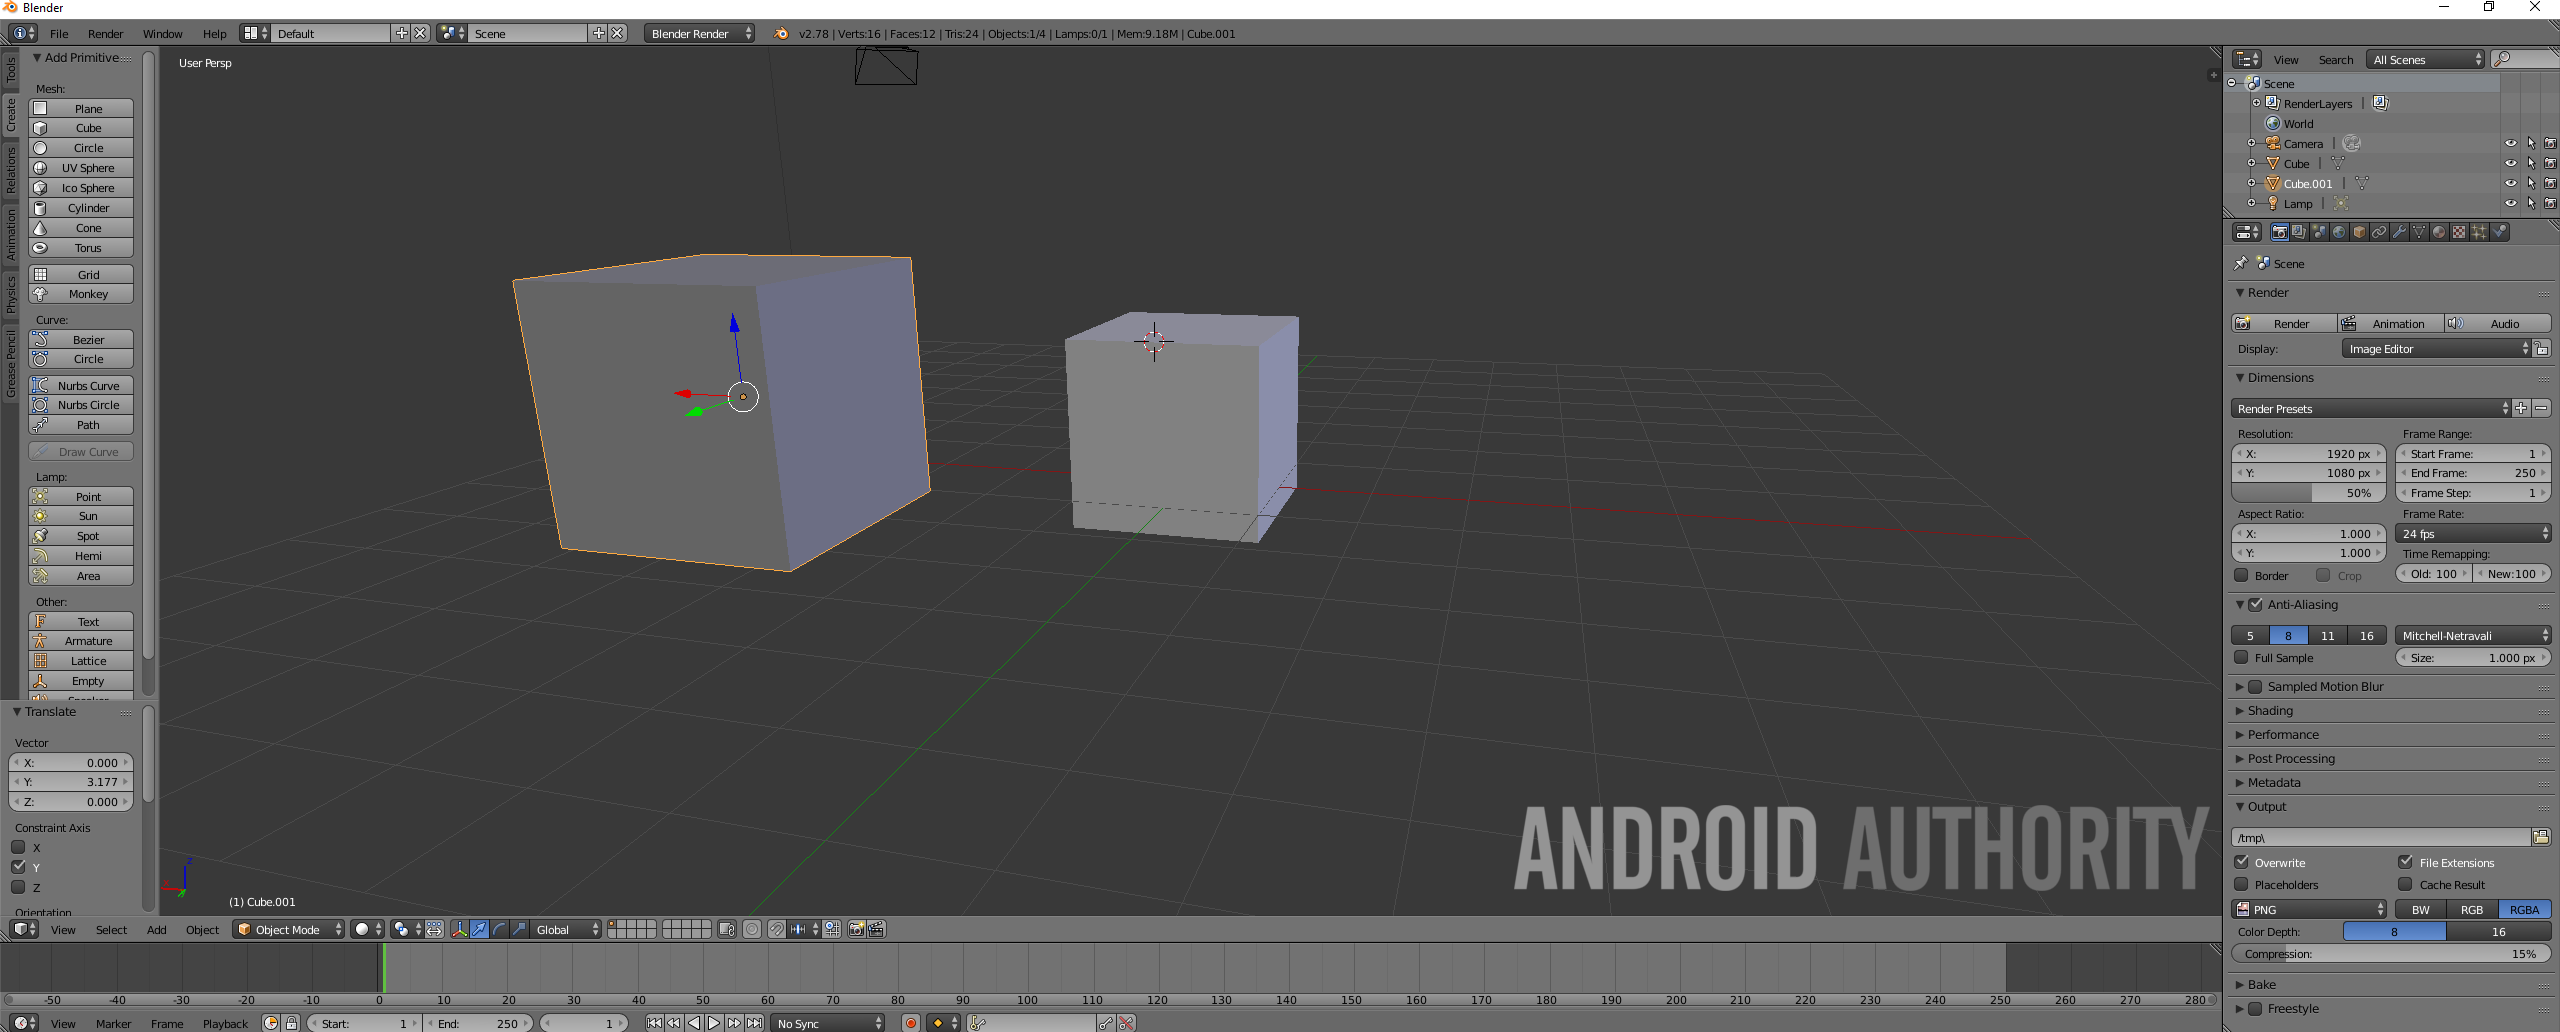Screen dimensions: 2560x1032
Task: Hide Cube.001 using its eye icon
Action: (x=2510, y=184)
